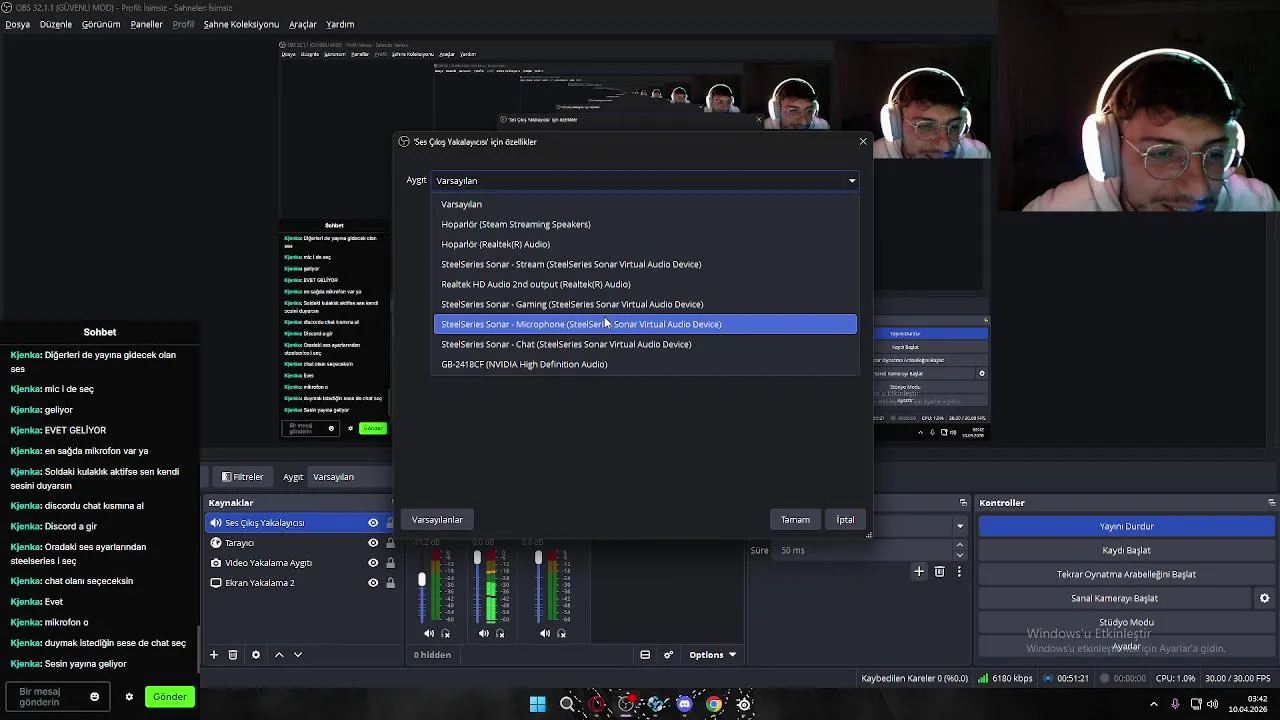Start recording with Kaydı Başlat

click(1126, 550)
